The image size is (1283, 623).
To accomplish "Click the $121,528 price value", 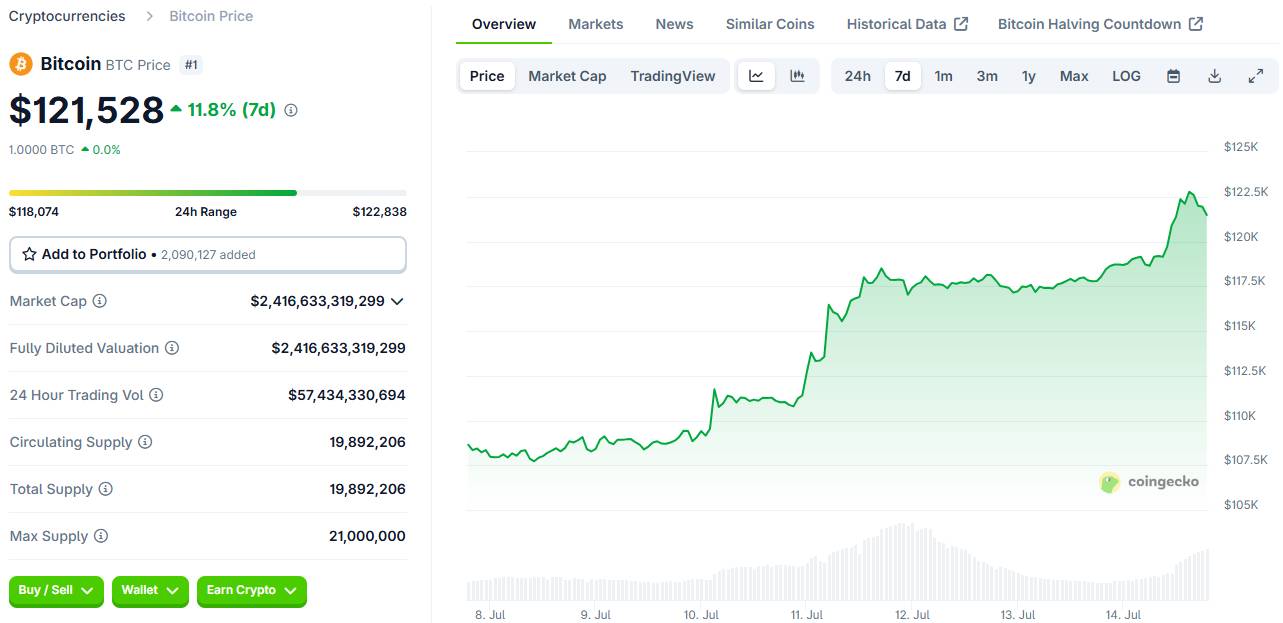I will tap(86, 110).
